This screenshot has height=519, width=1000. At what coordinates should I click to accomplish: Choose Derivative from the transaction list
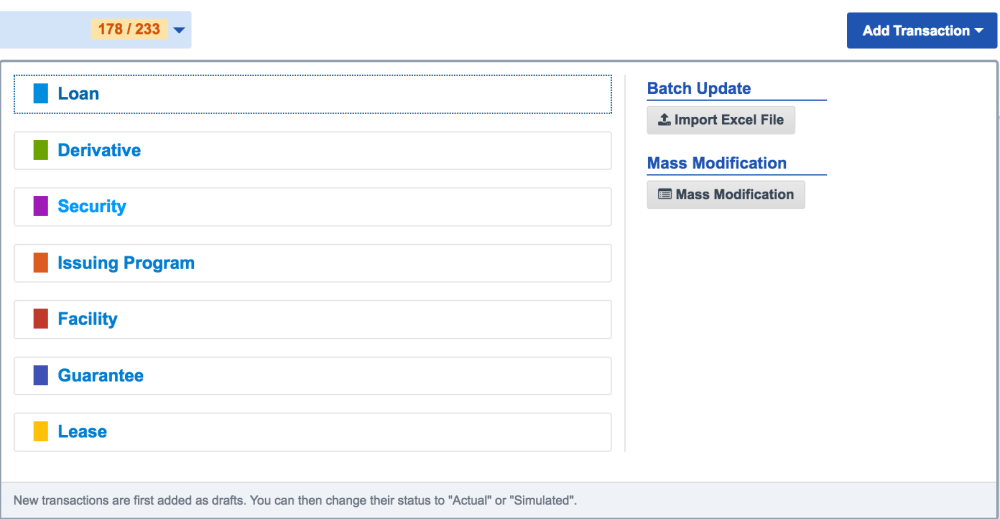(312, 150)
